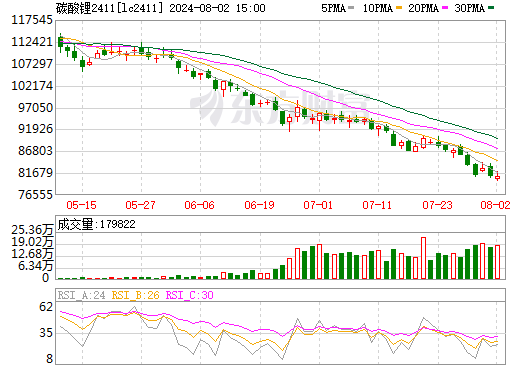Click the 成交量:179822 volume label
Screen dimensions: 520x365
(96, 224)
